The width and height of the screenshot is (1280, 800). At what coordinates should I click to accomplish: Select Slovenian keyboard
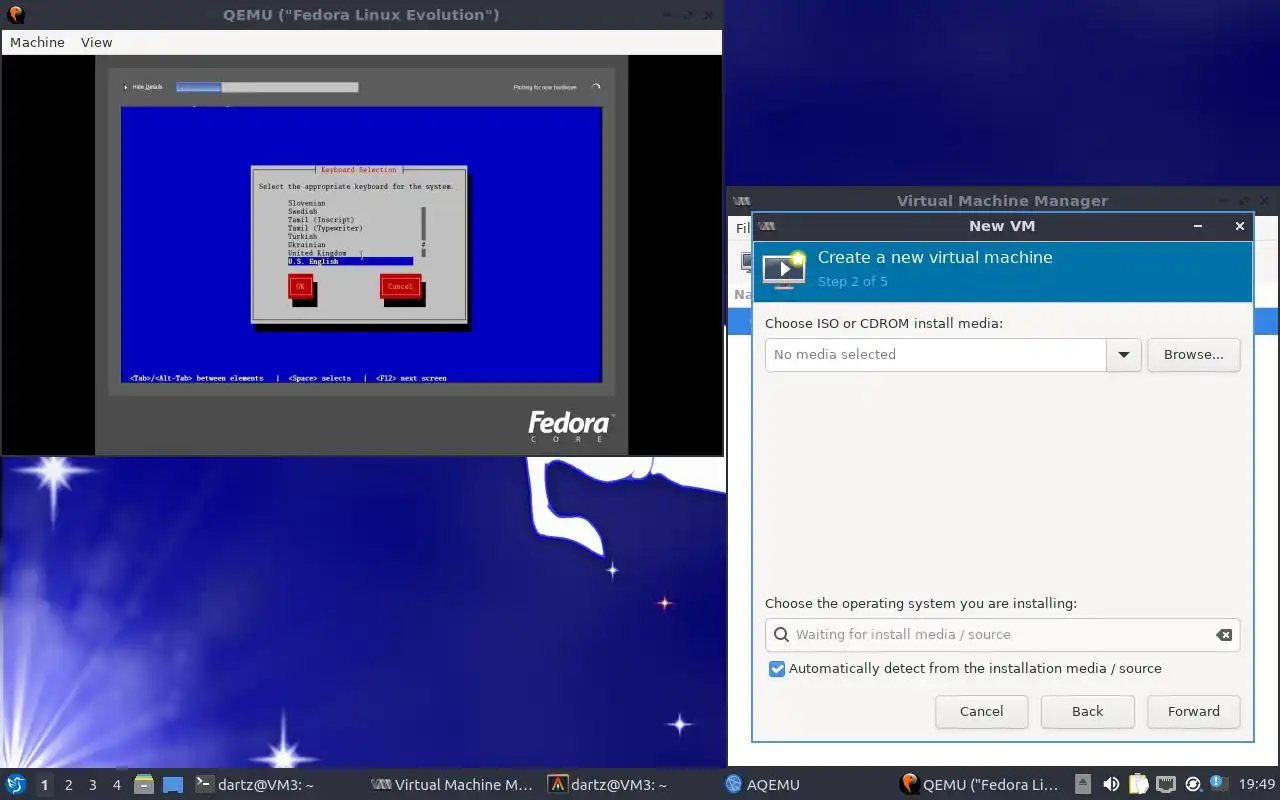pos(307,203)
